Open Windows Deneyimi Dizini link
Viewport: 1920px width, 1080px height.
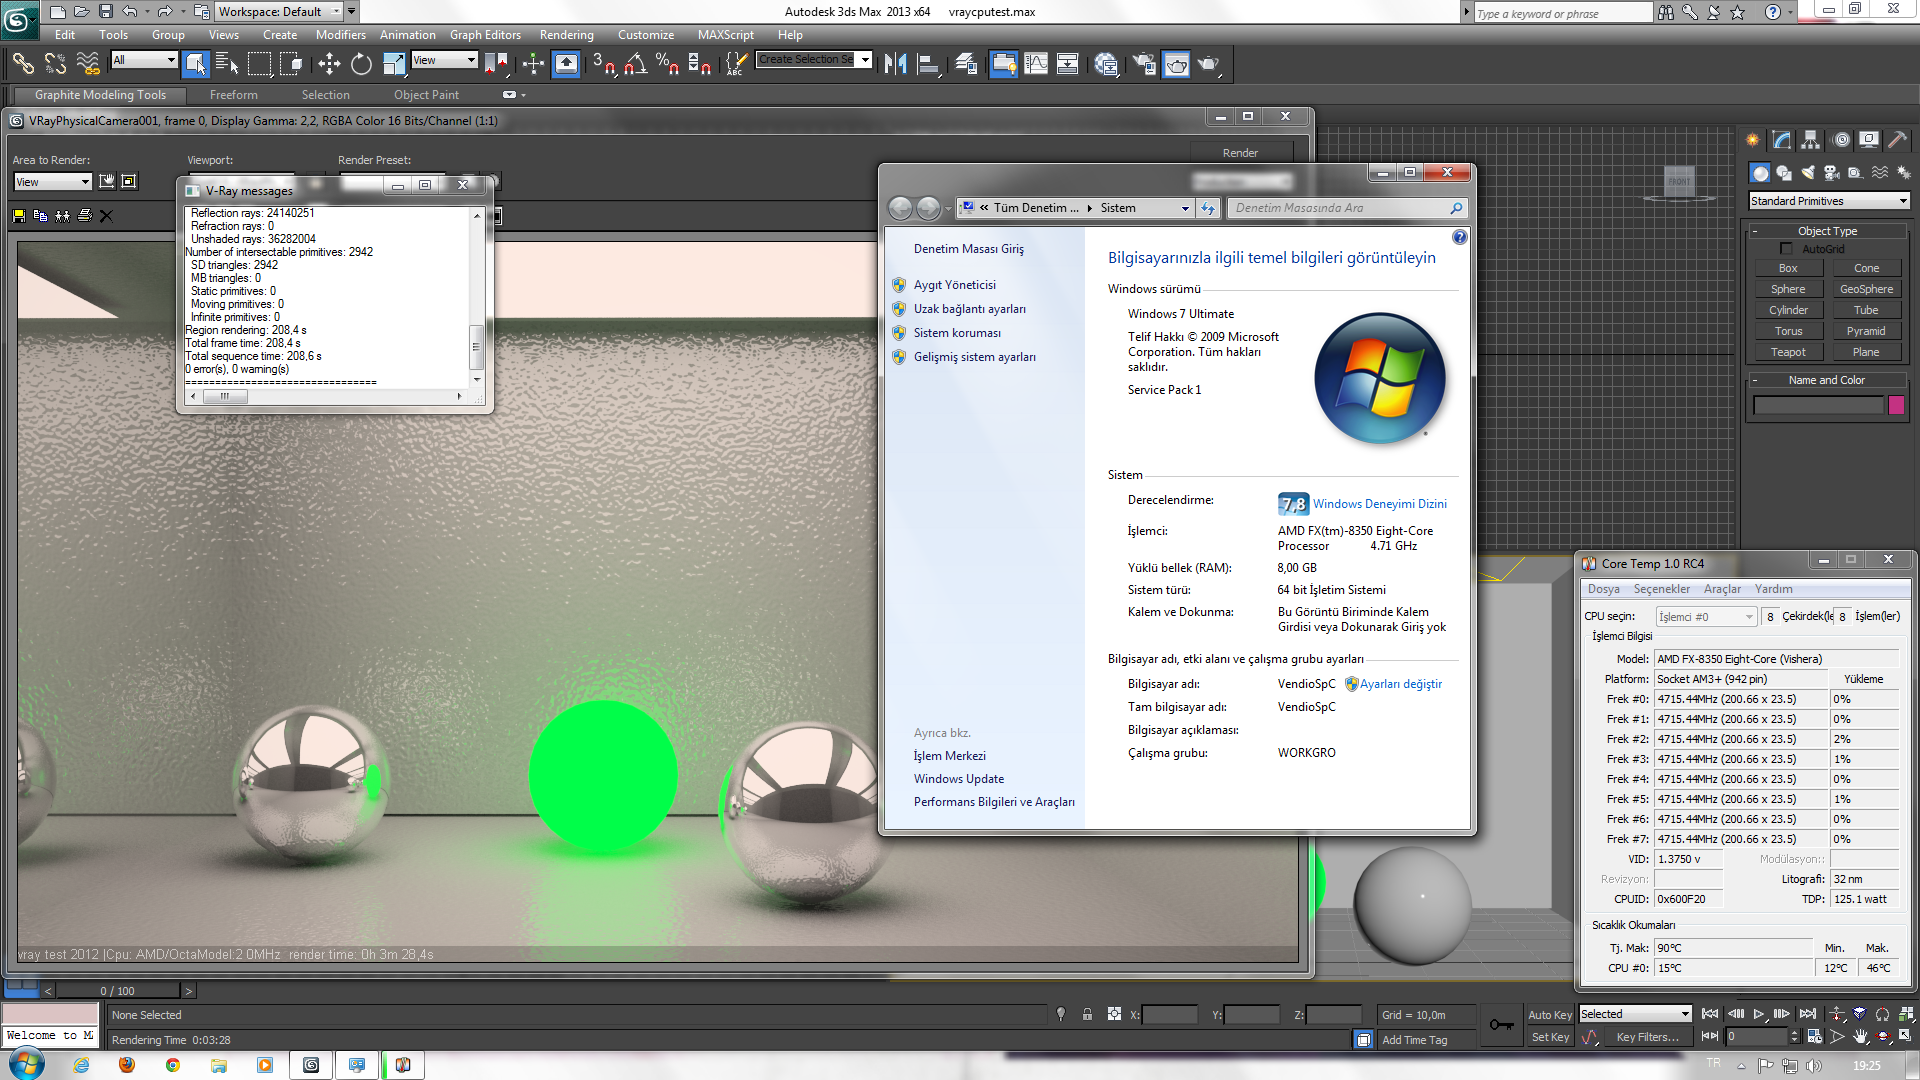point(1379,504)
